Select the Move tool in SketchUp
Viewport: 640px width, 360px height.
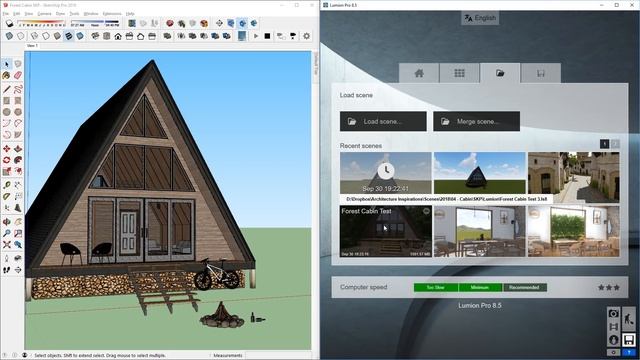tap(7, 149)
